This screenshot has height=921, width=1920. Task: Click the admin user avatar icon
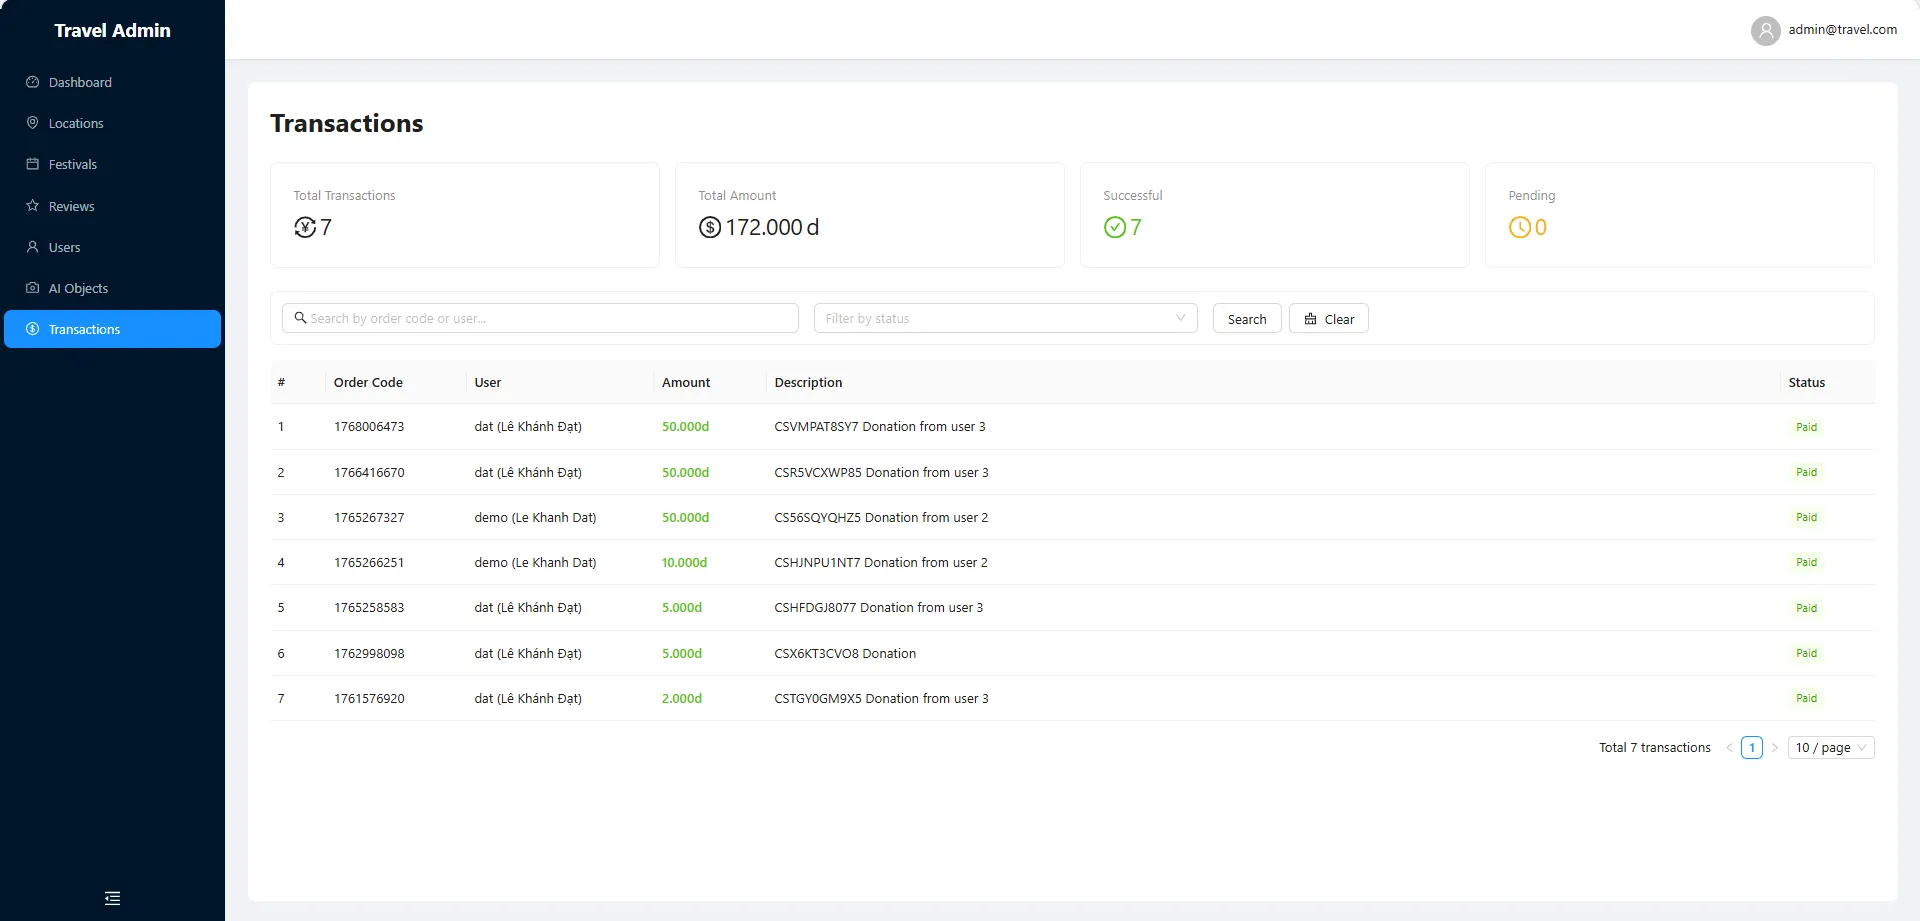1765,30
